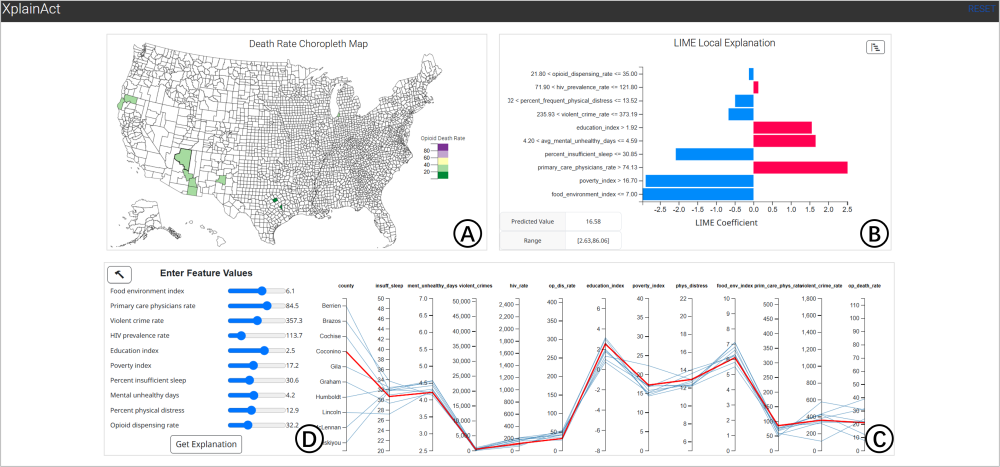Select Coconino on the county axis

(x=333, y=351)
